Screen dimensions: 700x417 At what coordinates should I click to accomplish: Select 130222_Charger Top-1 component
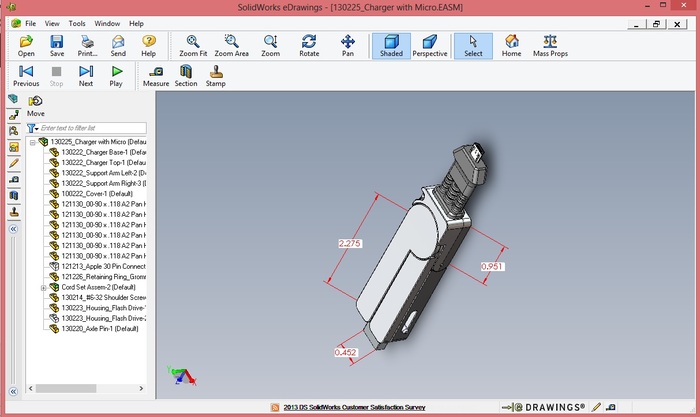pyautogui.click(x=104, y=163)
